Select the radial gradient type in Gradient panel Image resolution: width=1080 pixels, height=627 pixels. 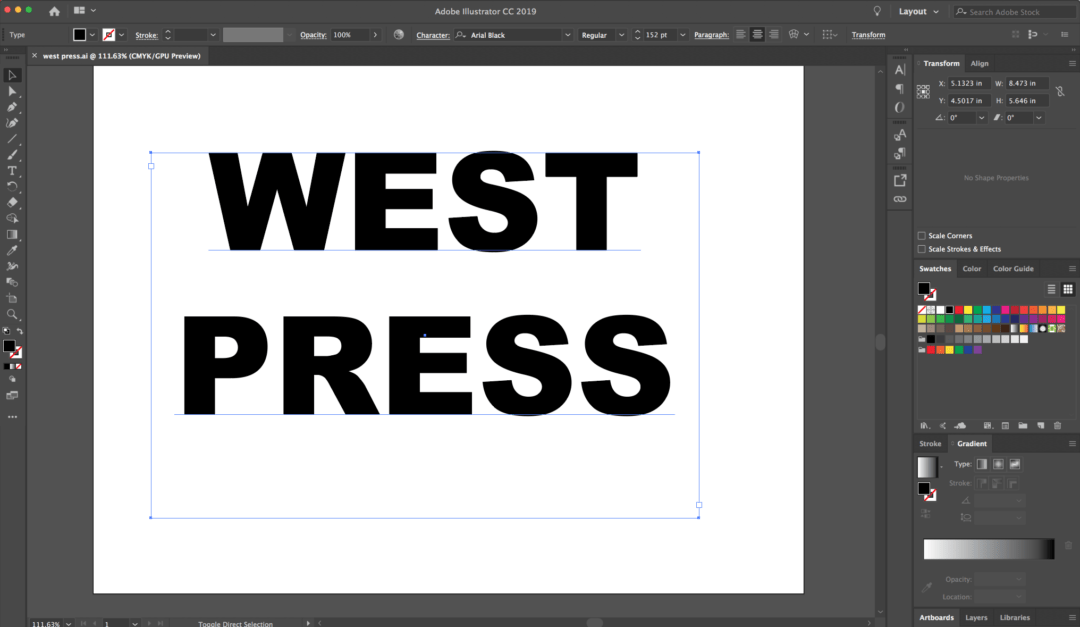[998, 464]
